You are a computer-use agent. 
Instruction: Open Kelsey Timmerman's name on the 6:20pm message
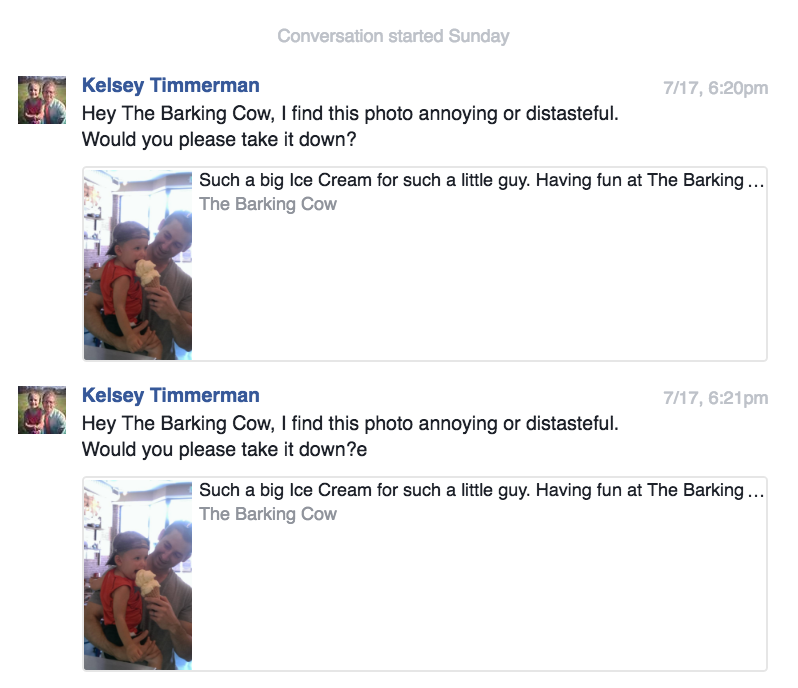click(170, 85)
